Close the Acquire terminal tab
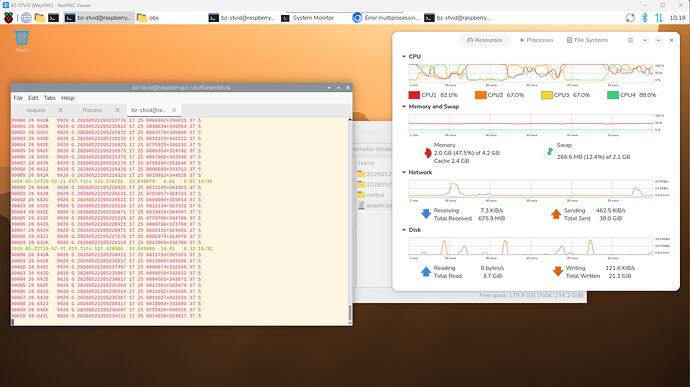The width and height of the screenshot is (690, 387). (x=61, y=110)
